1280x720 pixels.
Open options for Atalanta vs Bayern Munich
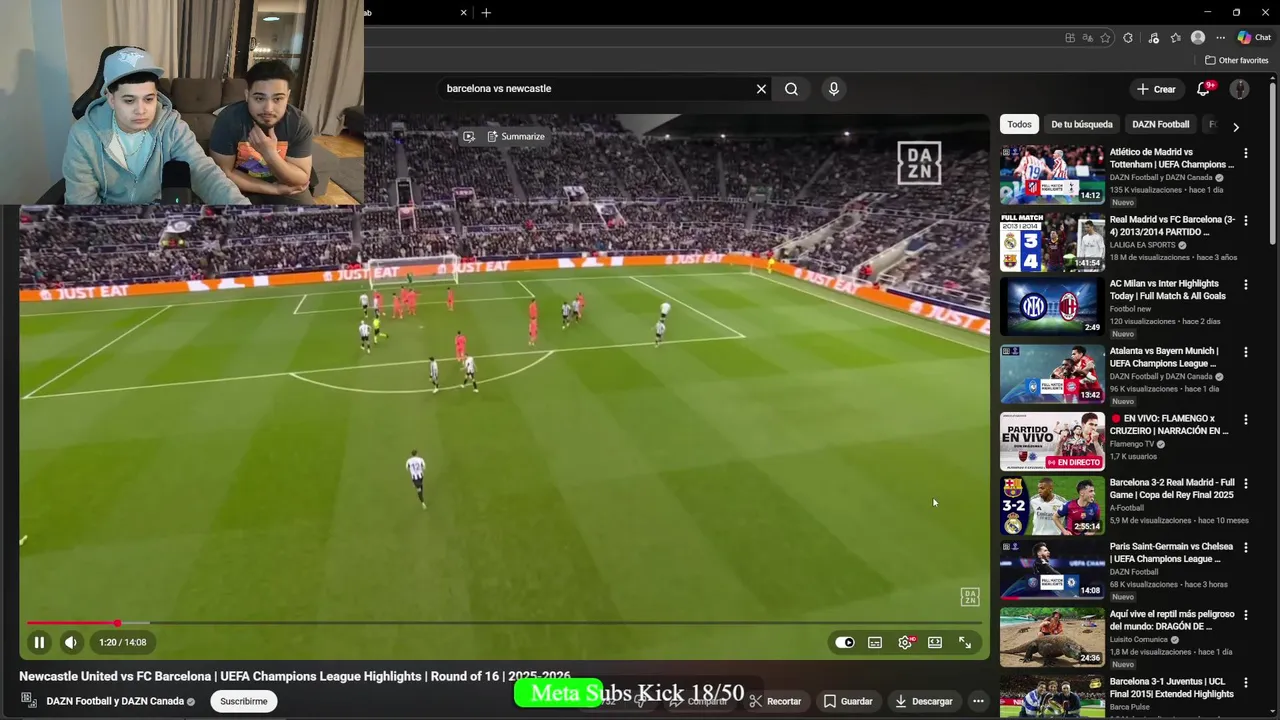[x=1246, y=352]
